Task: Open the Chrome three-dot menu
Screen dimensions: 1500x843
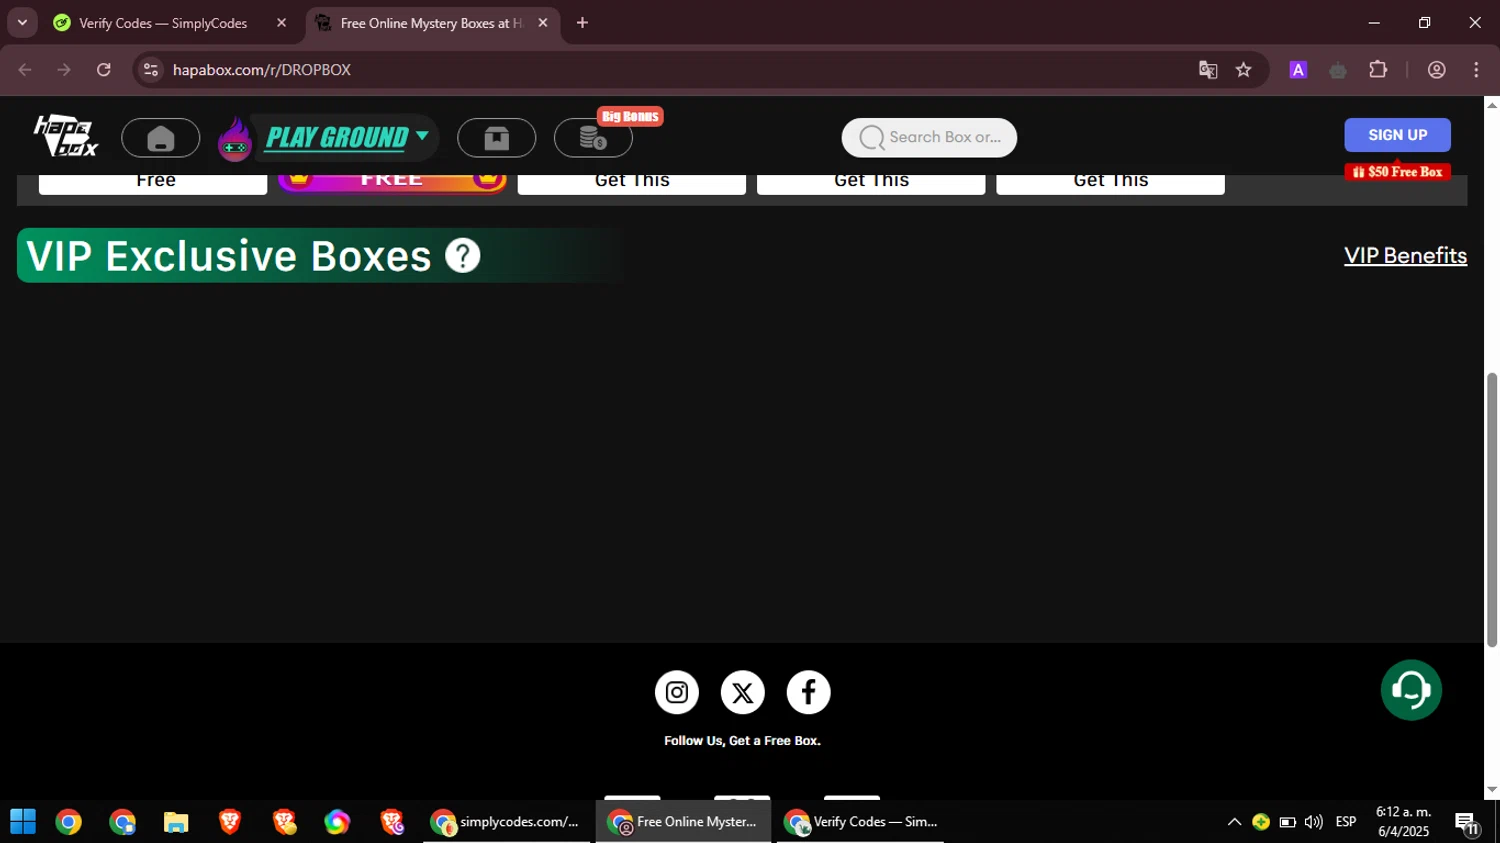Action: point(1476,70)
